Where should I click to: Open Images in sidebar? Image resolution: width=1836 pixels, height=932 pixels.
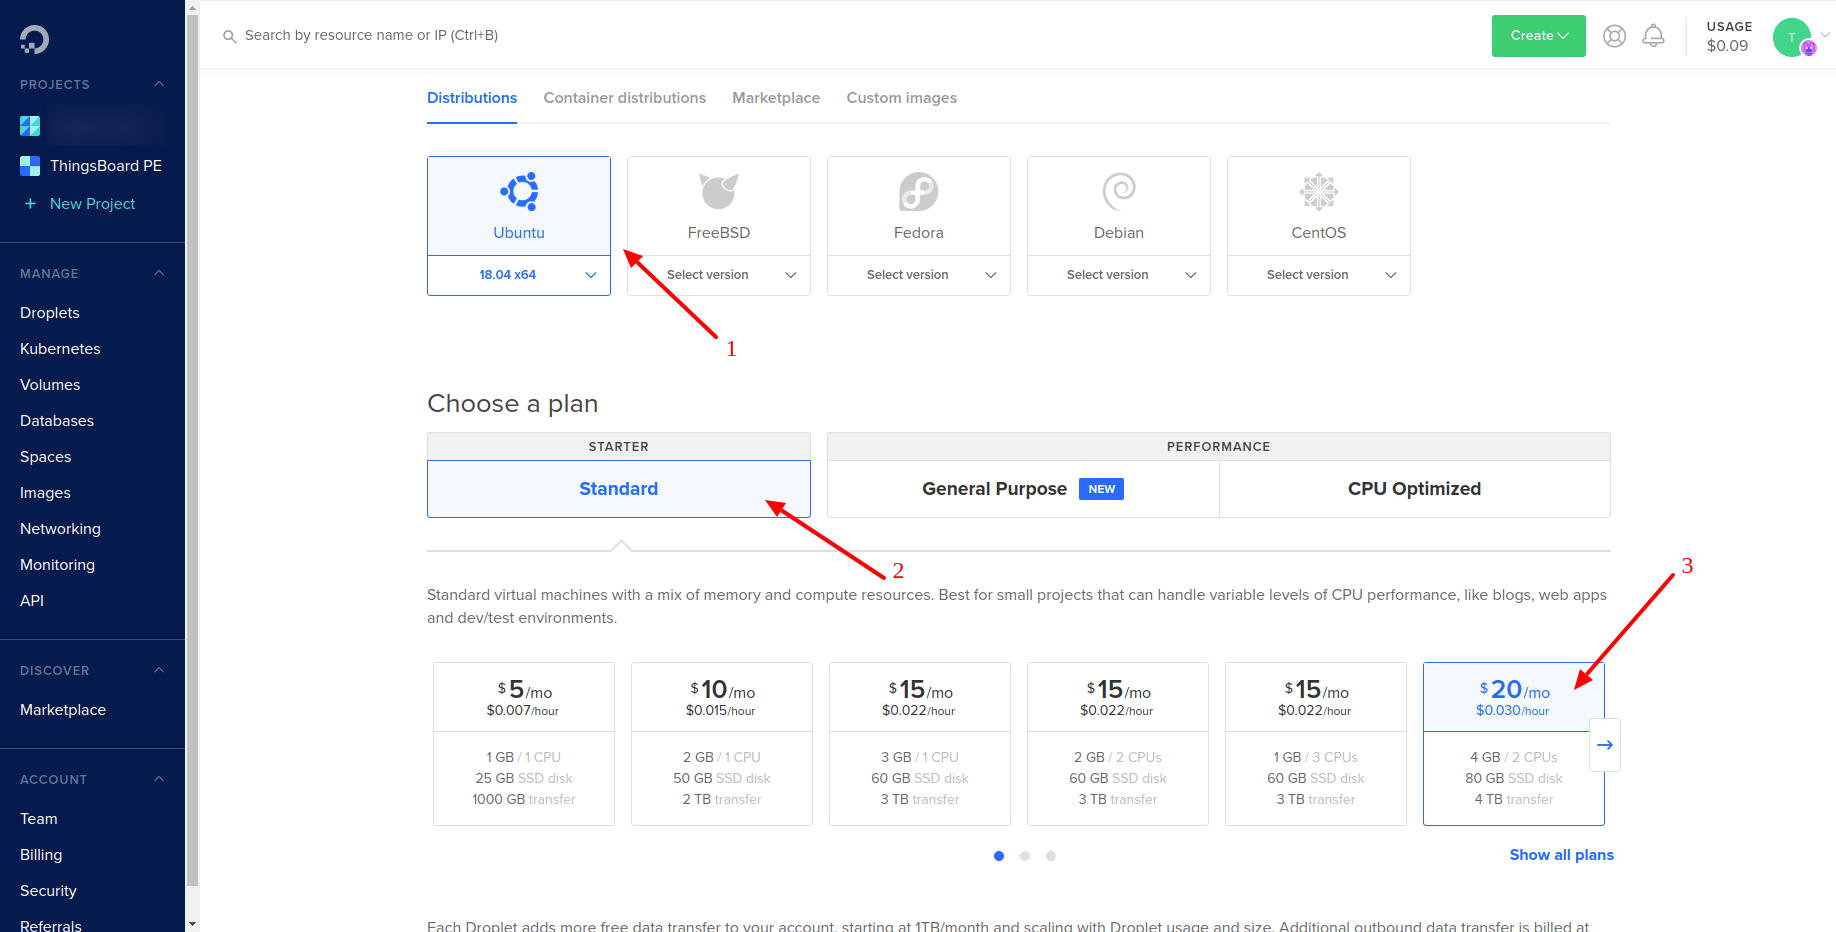click(45, 493)
